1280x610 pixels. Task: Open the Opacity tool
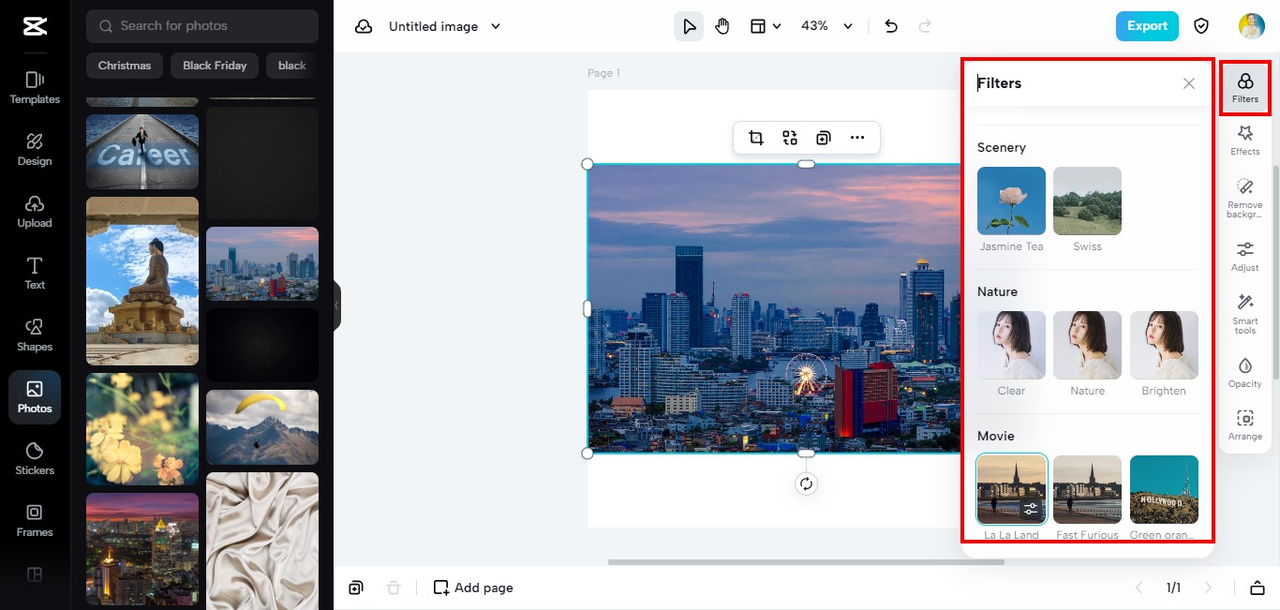coord(1245,372)
